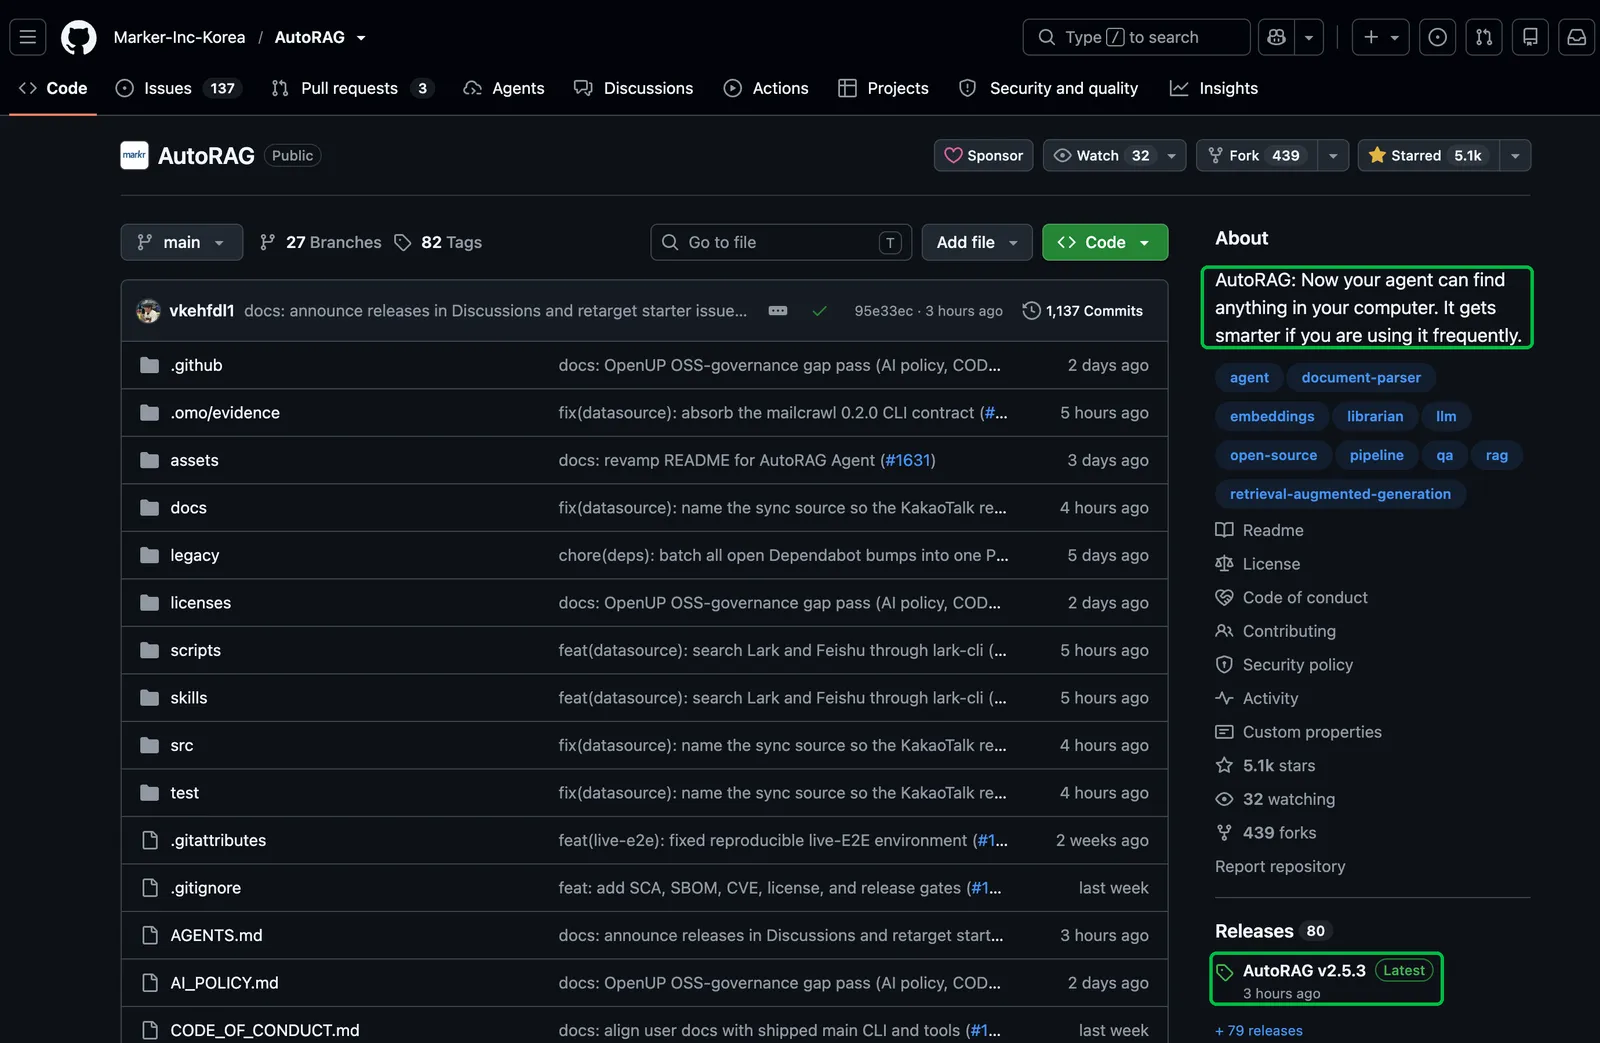Select the document-parser topic tag
This screenshot has width=1600, height=1043.
1361,377
